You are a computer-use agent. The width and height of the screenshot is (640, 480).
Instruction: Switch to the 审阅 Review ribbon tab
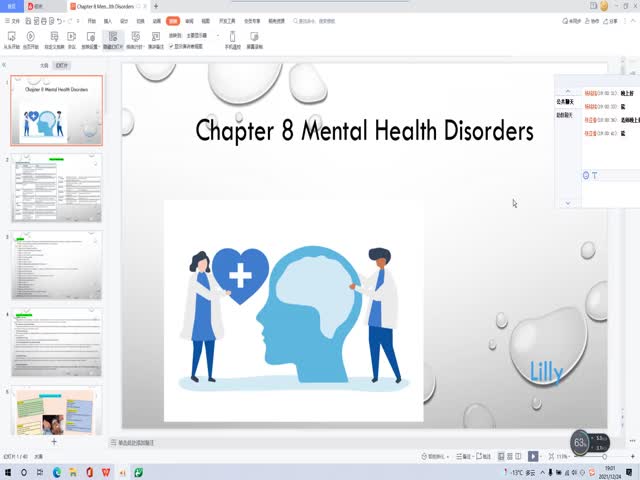pos(189,21)
